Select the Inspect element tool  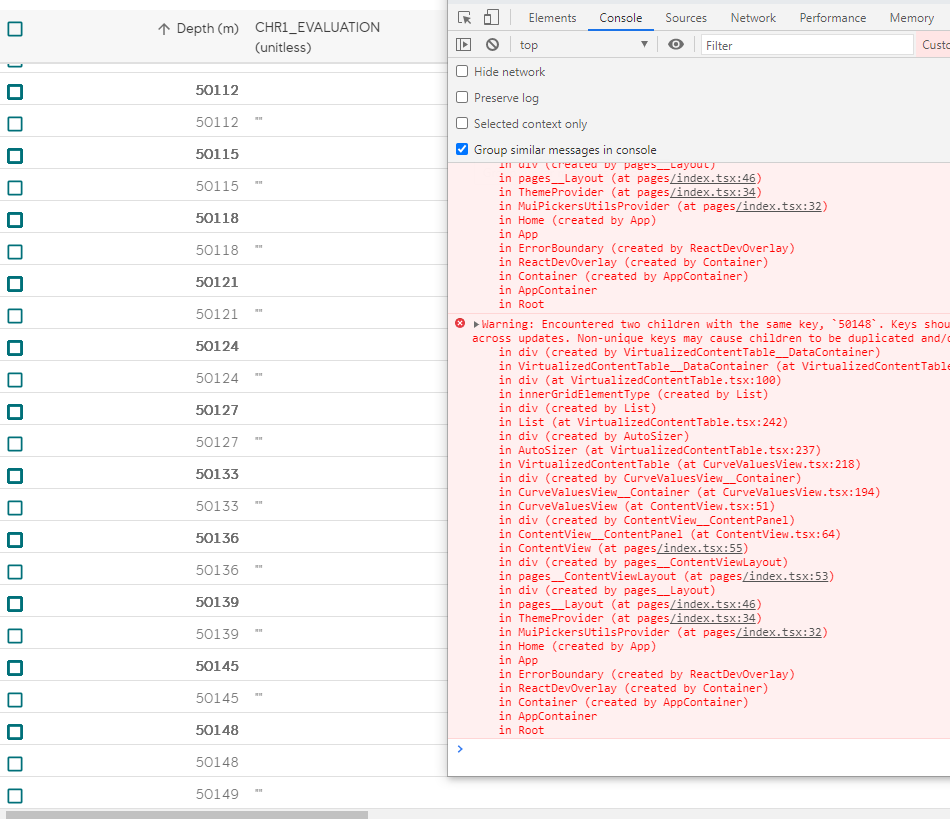click(462, 17)
